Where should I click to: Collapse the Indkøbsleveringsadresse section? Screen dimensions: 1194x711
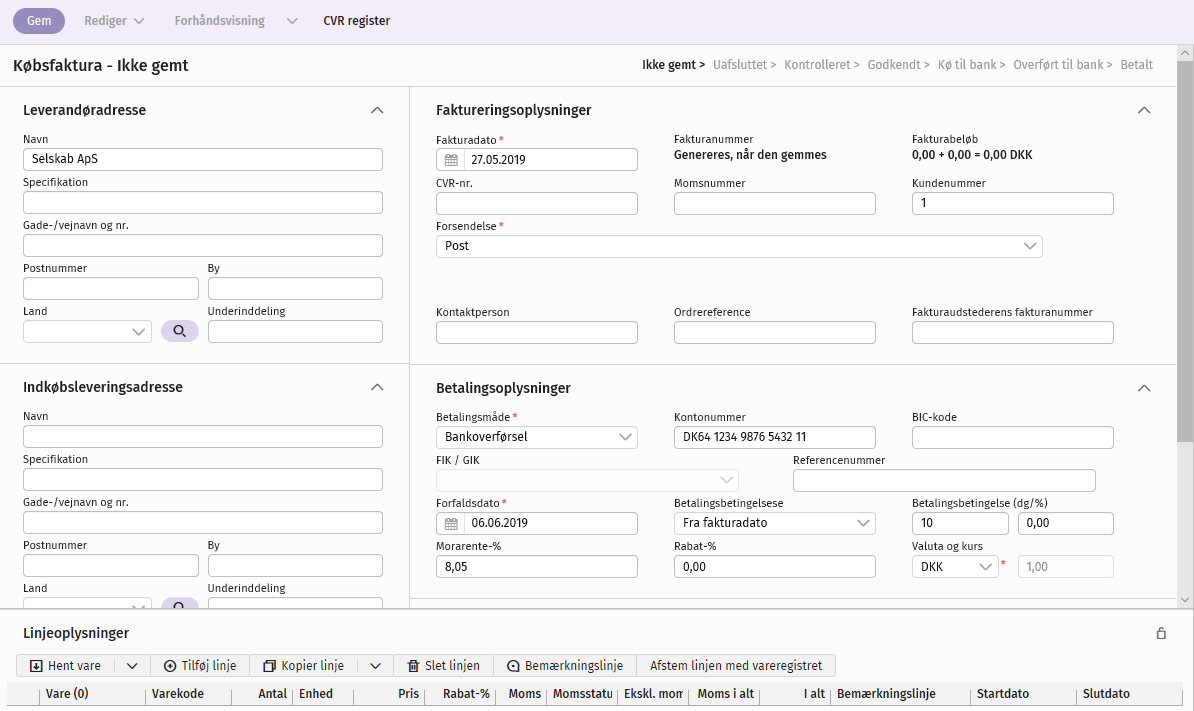pyautogui.click(x=377, y=387)
